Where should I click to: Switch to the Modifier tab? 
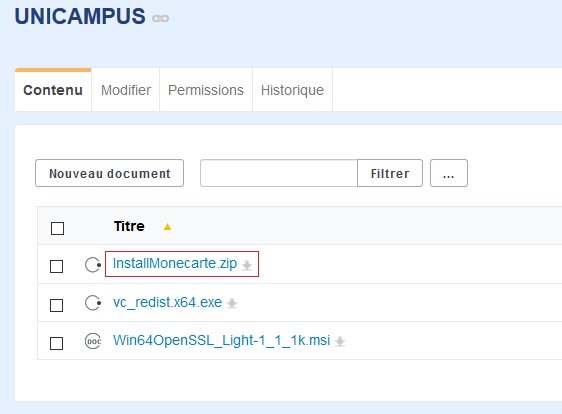(126, 90)
